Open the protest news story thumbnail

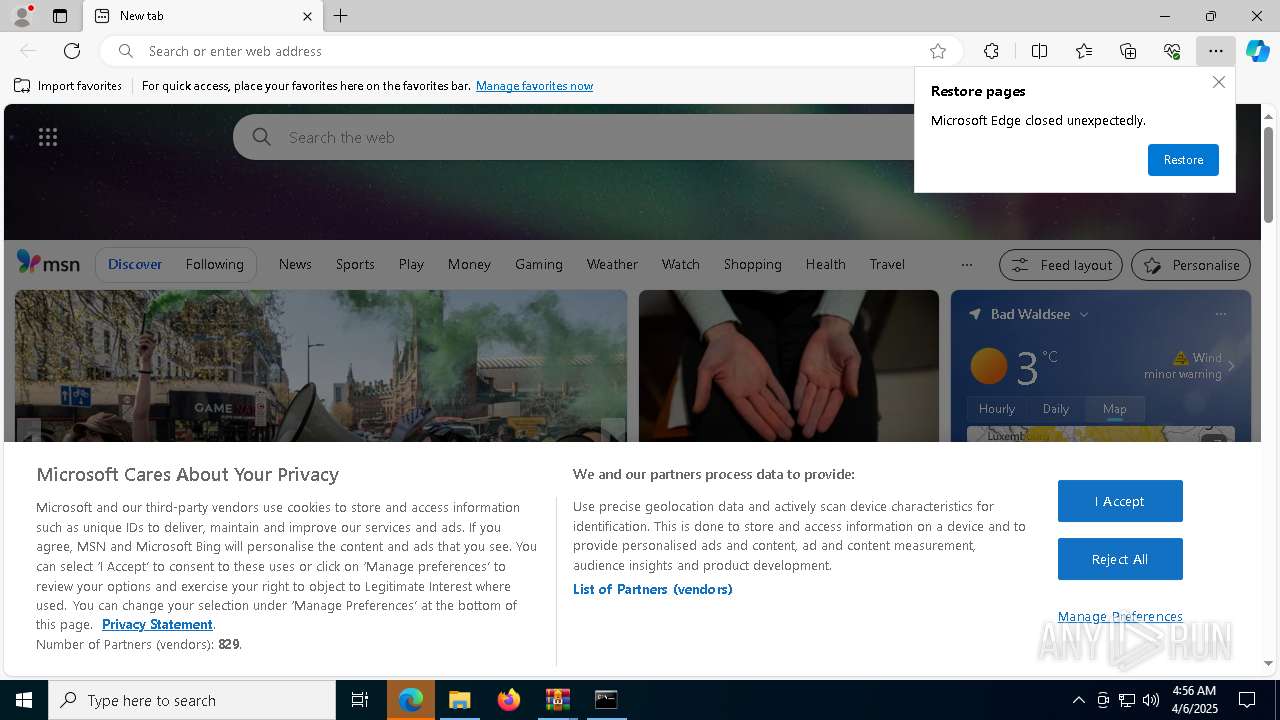coord(321,366)
